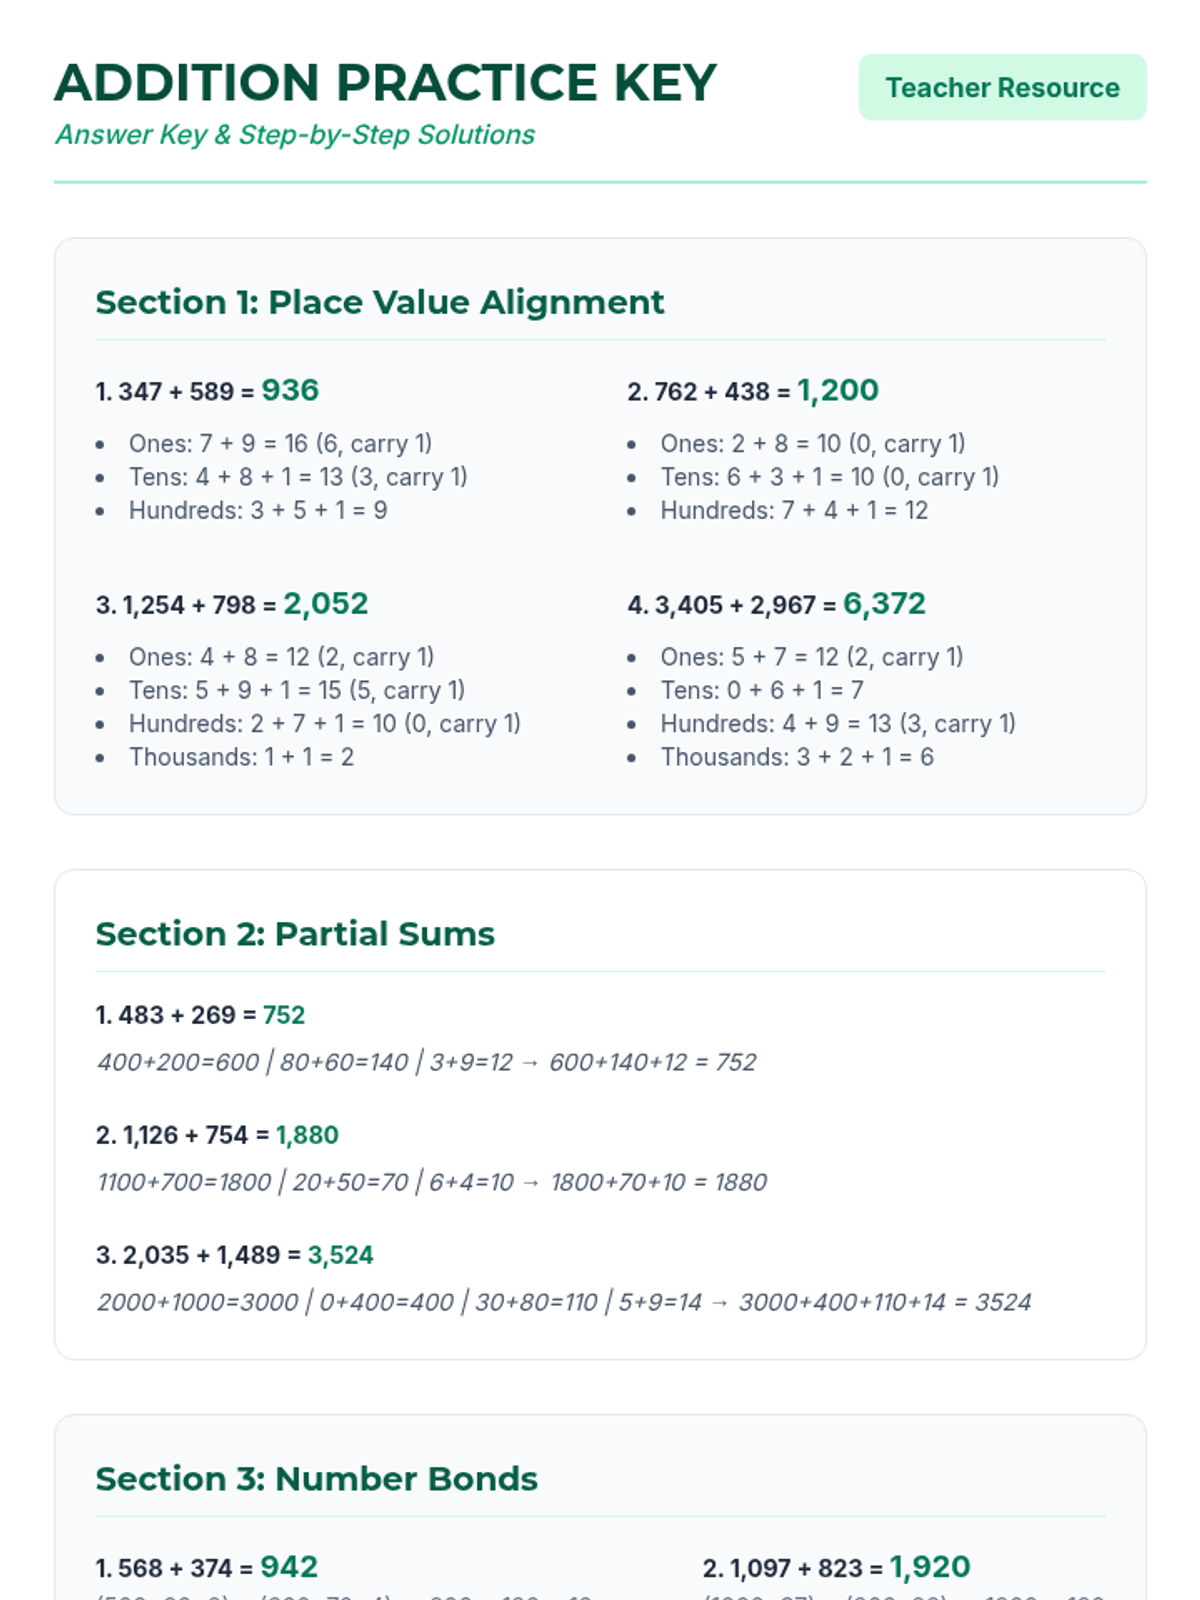
Task: Click the Addition Practice Key title
Action: click(386, 83)
